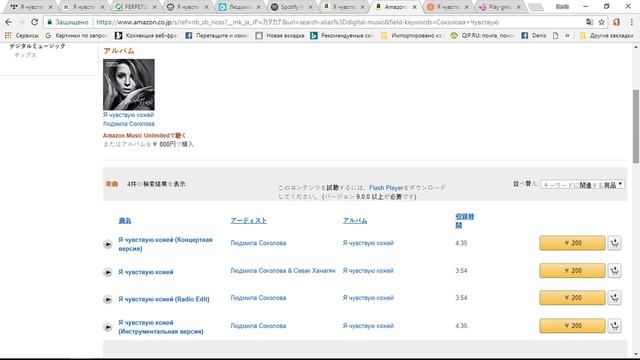Open the Другие закладки folder
The height and width of the screenshot is (360, 640).
607,36
